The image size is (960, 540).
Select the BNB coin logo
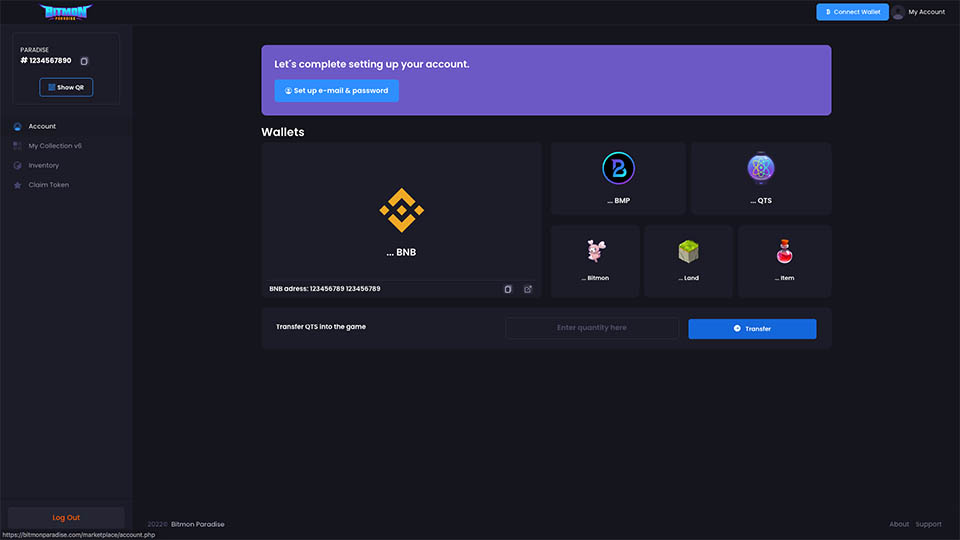coord(402,210)
